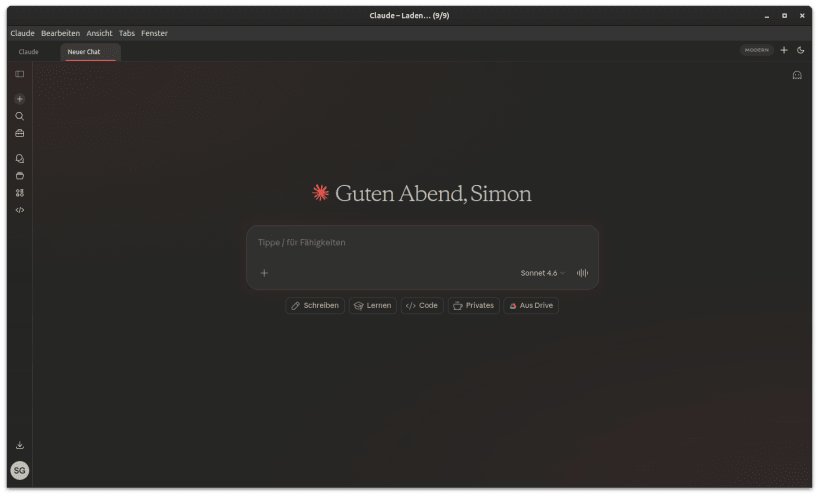The image size is (819, 496).
Task: Switch to the Claude tab
Action: tap(29, 52)
